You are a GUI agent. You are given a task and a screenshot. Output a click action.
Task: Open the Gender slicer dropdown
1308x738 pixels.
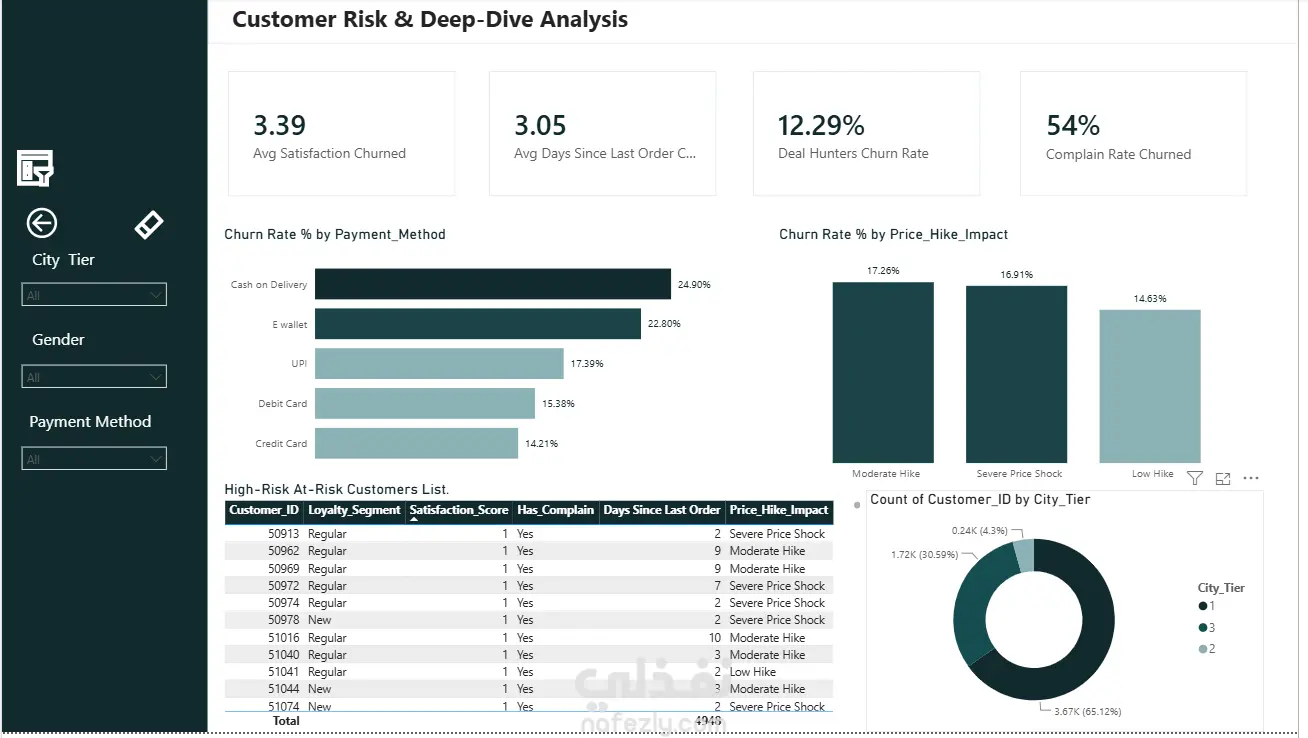[x=94, y=377]
